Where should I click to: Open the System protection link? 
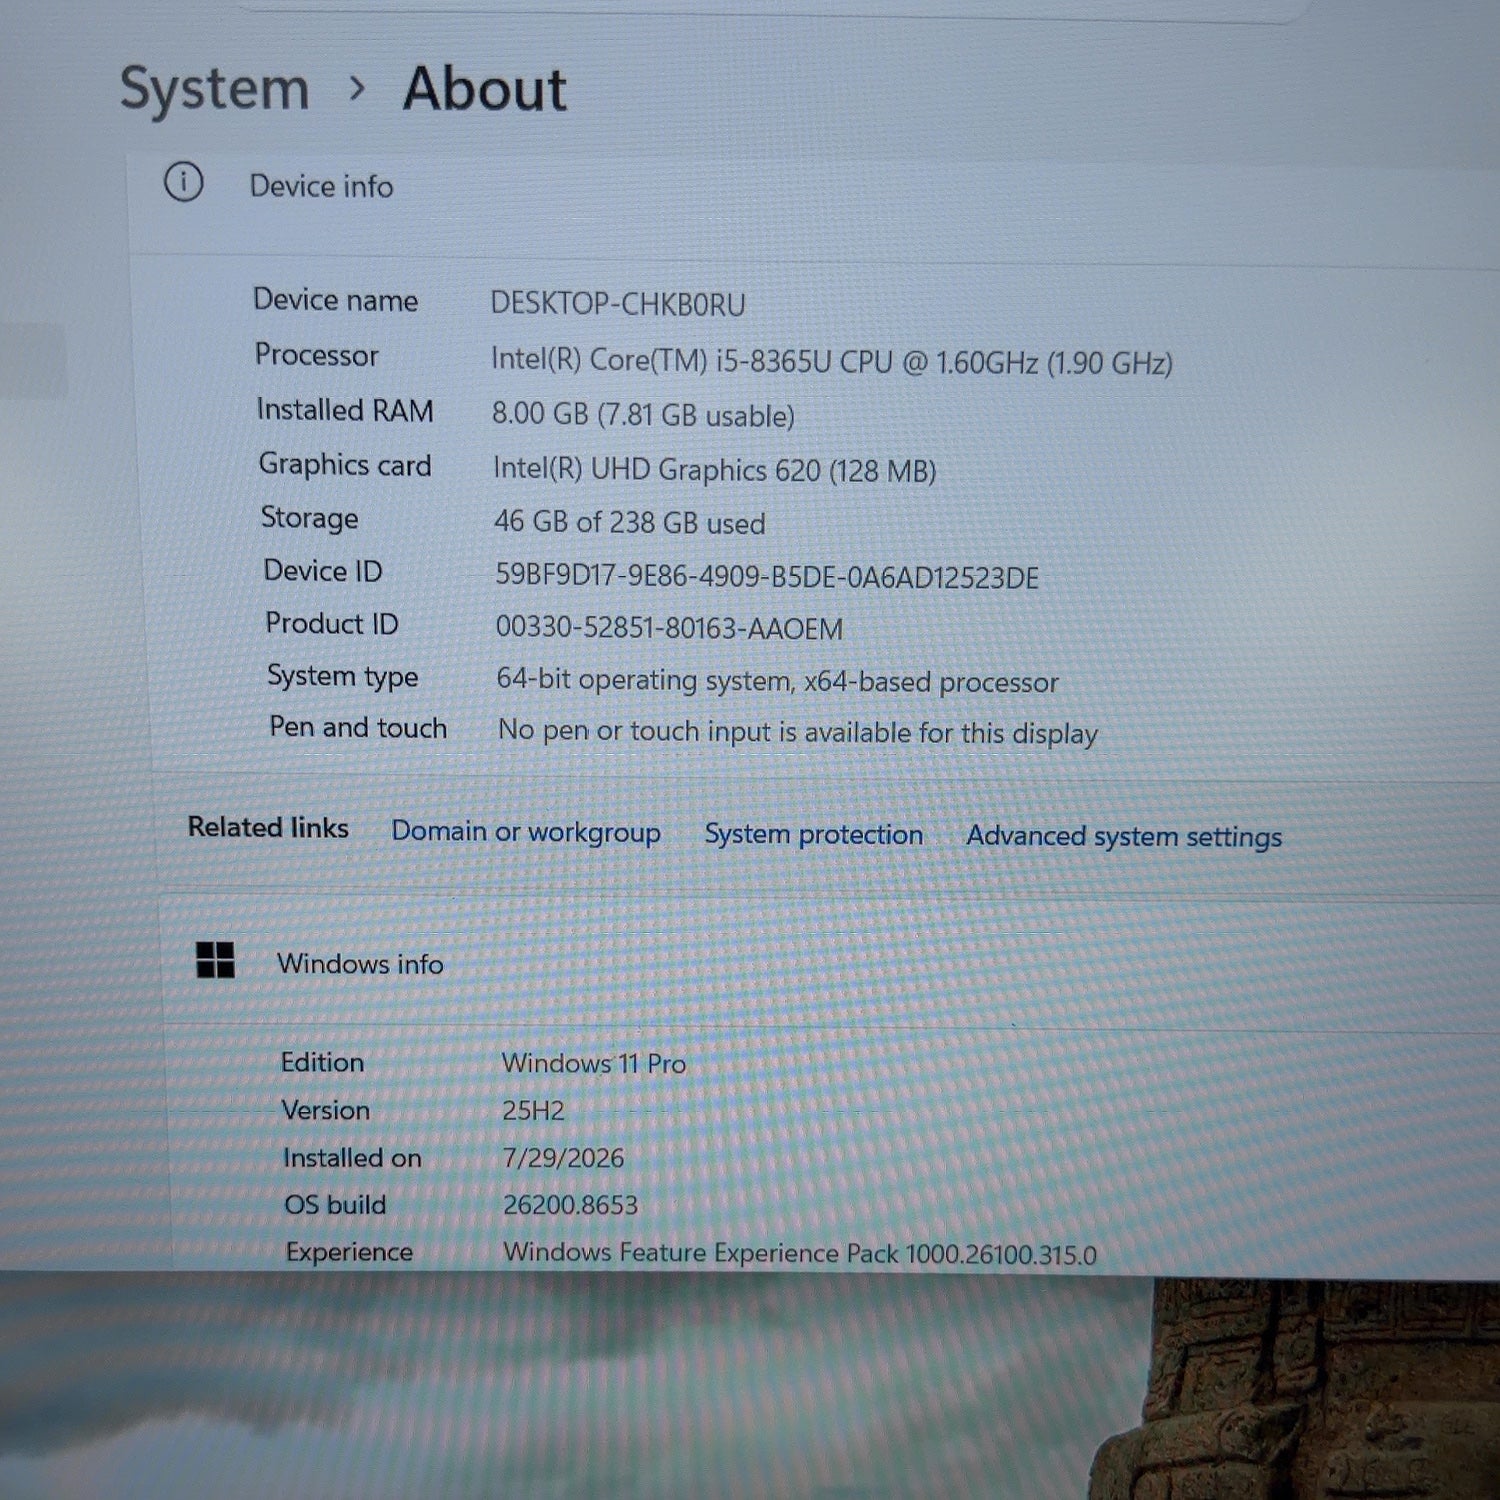pos(814,834)
